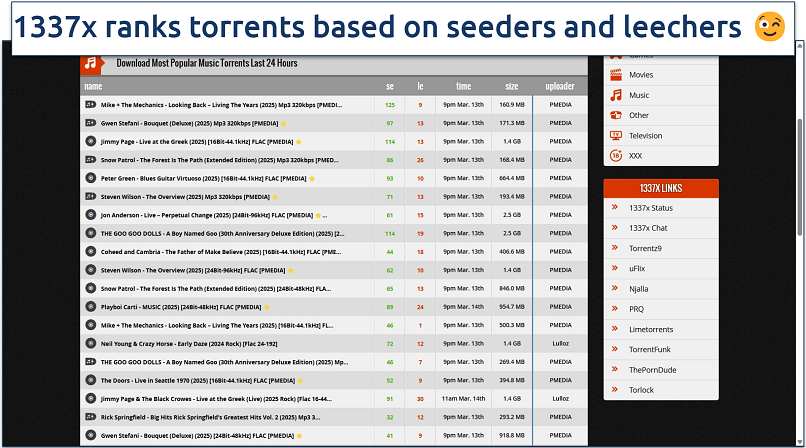Click the icon beside The Doors - Live in Seattle
The height and width of the screenshot is (448, 806).
(x=90, y=380)
